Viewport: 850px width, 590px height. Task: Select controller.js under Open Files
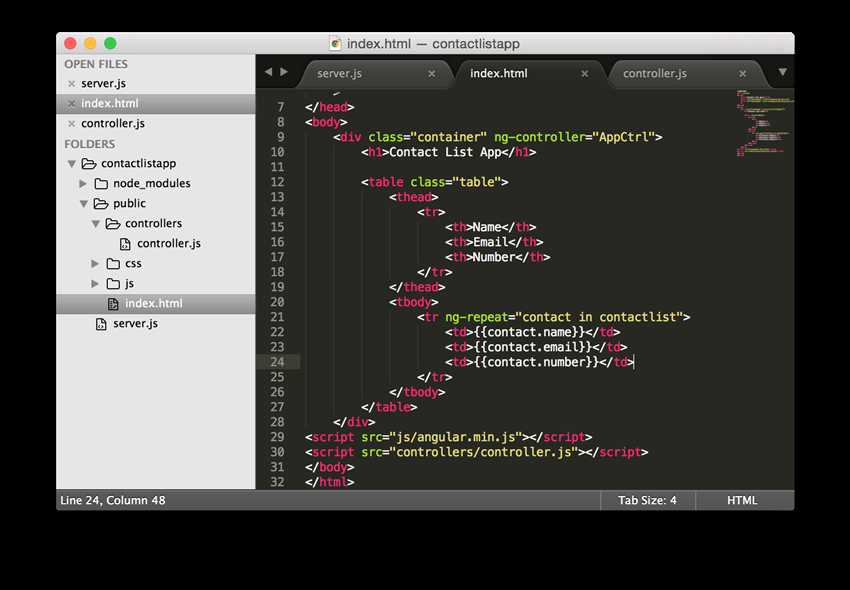click(x=113, y=124)
